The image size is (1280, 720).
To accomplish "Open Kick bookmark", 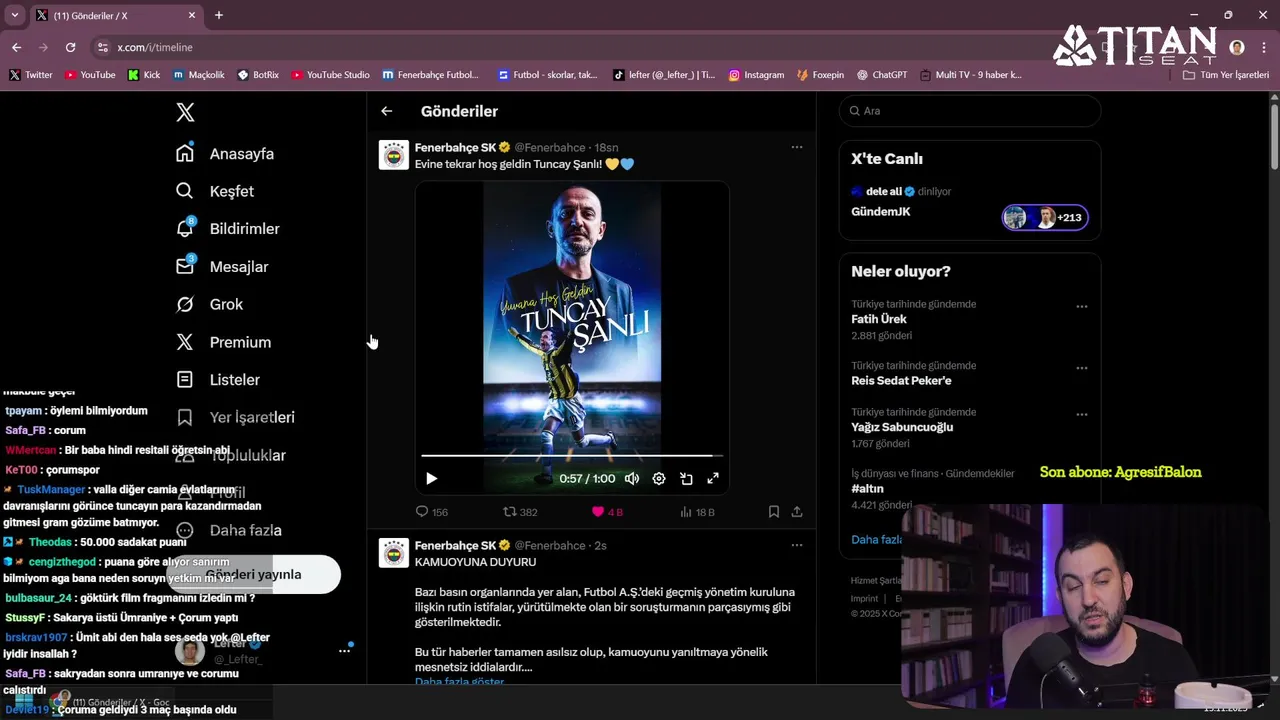I will tap(144, 75).
